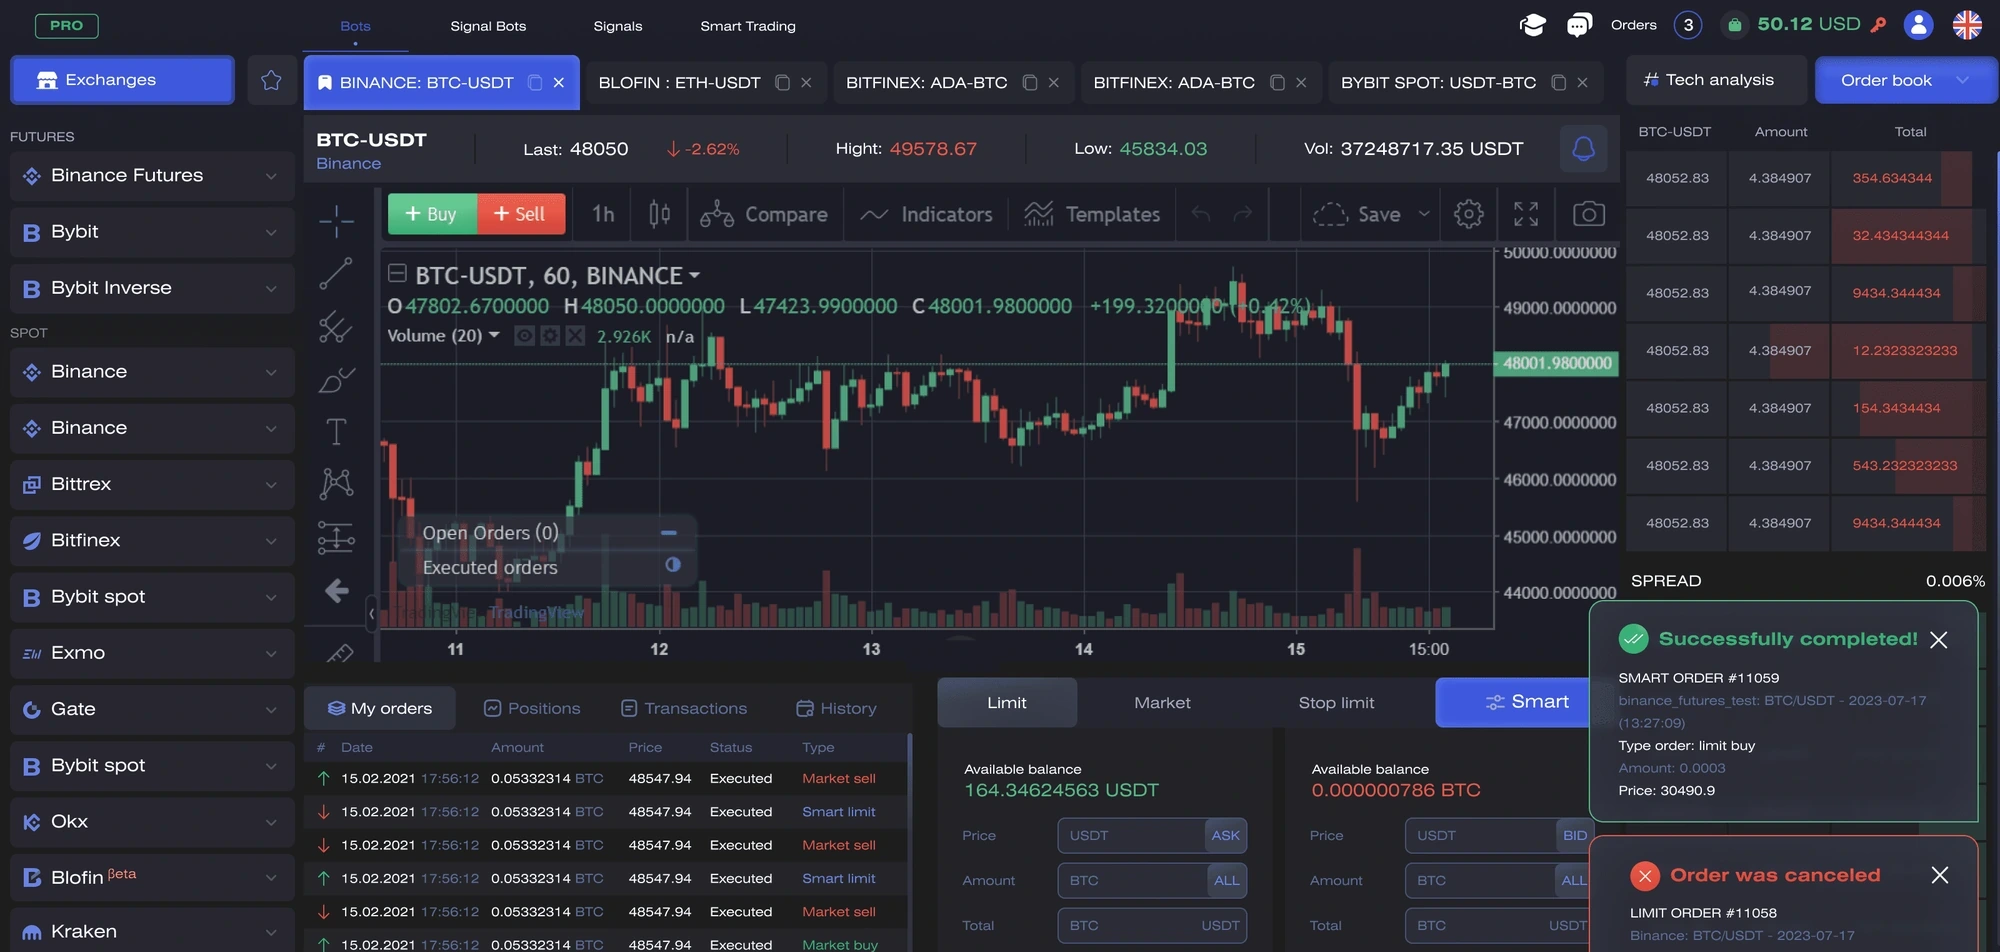Select the trend line drawing tool
This screenshot has height=952, width=2000.
(x=336, y=273)
